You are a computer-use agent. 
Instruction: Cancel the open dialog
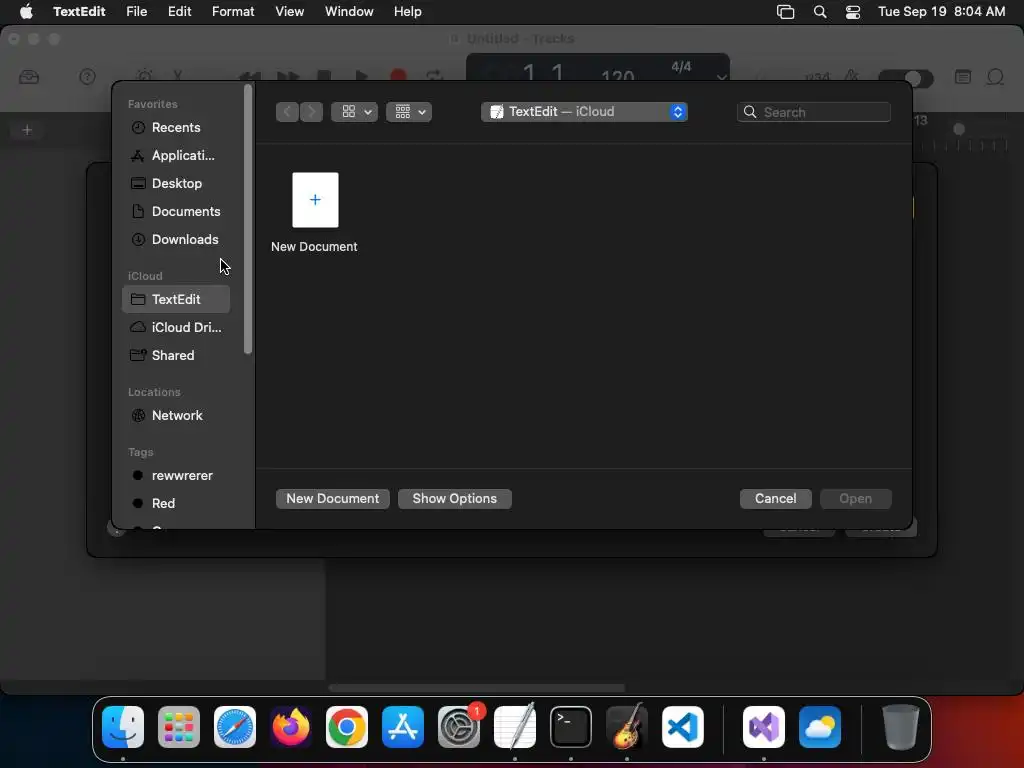pyautogui.click(x=775, y=498)
